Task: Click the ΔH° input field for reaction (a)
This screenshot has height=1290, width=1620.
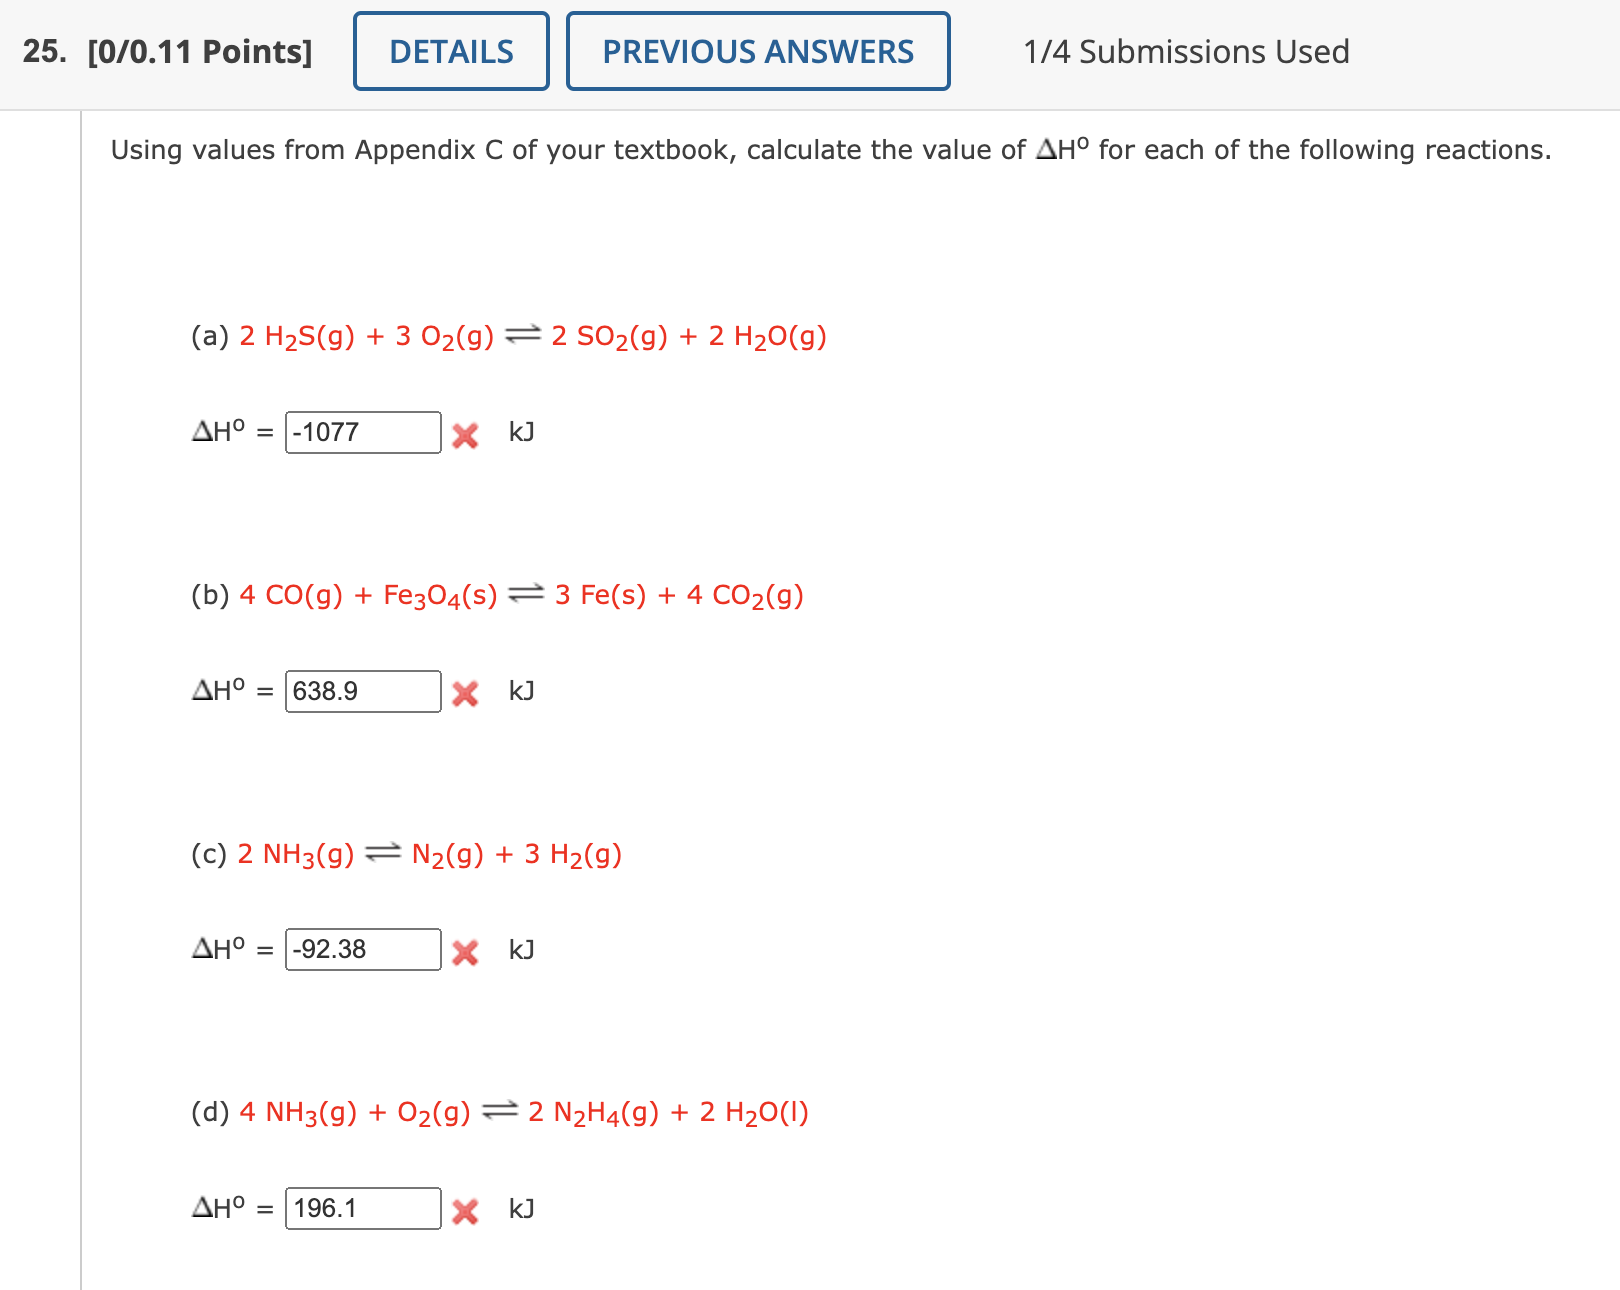Action: (x=363, y=432)
